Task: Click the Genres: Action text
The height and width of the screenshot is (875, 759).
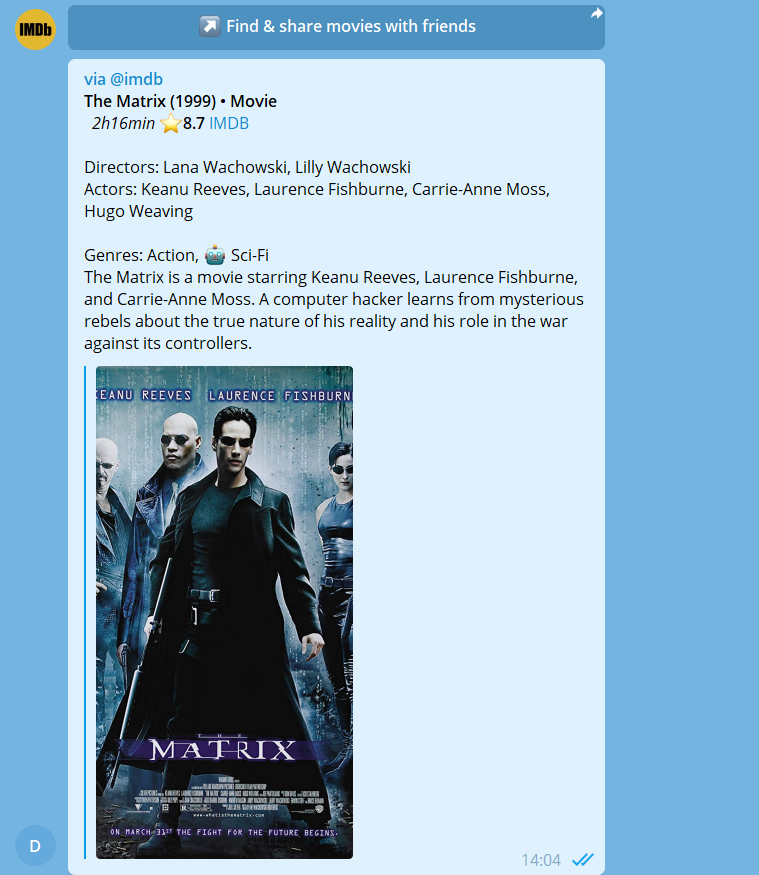Action: click(x=141, y=255)
